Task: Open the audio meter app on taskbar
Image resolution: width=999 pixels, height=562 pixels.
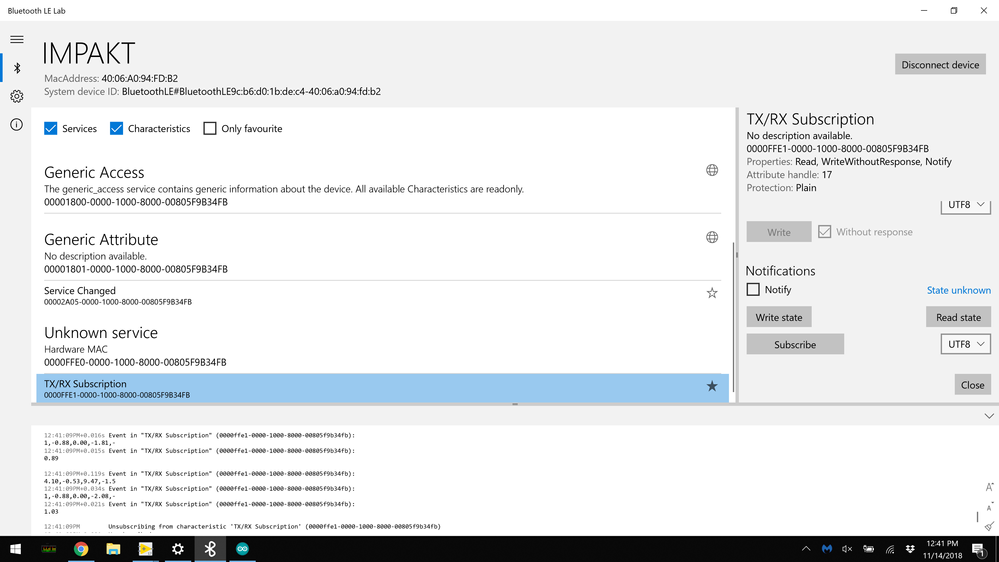Action: click(x=48, y=549)
